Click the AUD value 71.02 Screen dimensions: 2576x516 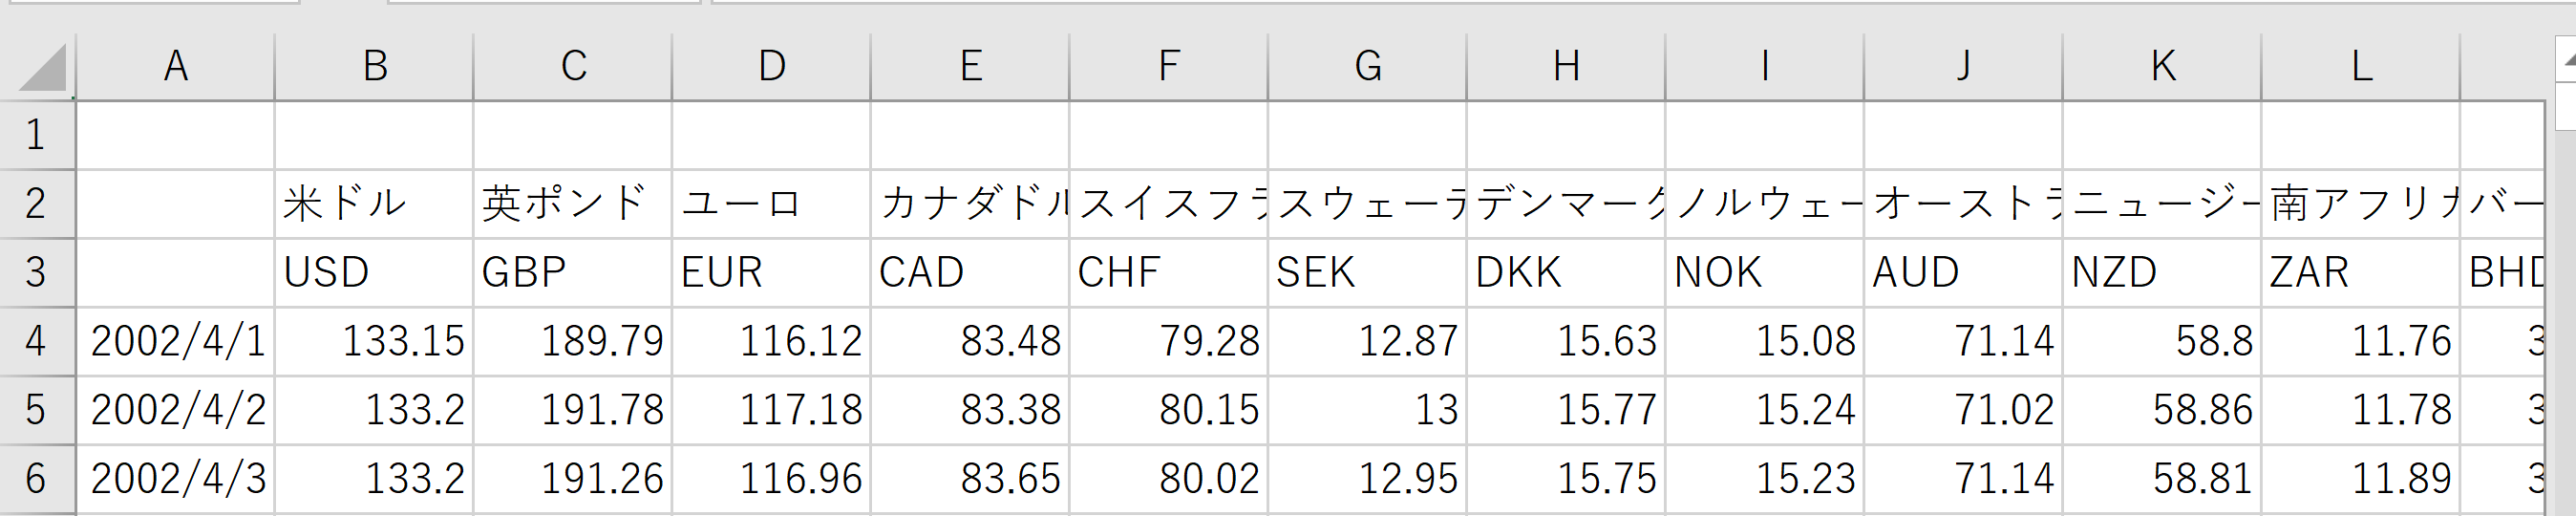[x=1963, y=410]
